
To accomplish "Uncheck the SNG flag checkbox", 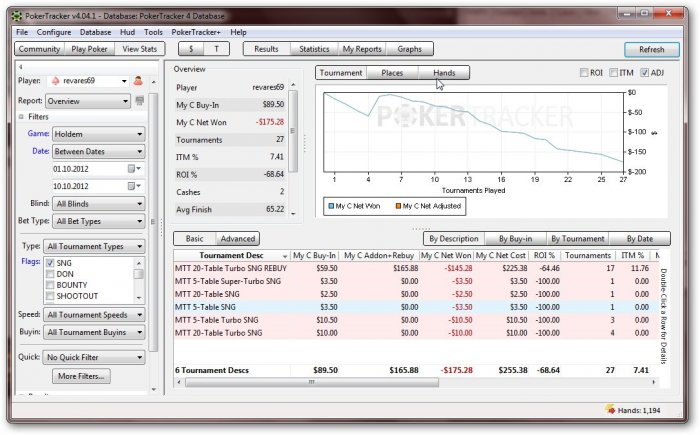I will (x=50, y=263).
